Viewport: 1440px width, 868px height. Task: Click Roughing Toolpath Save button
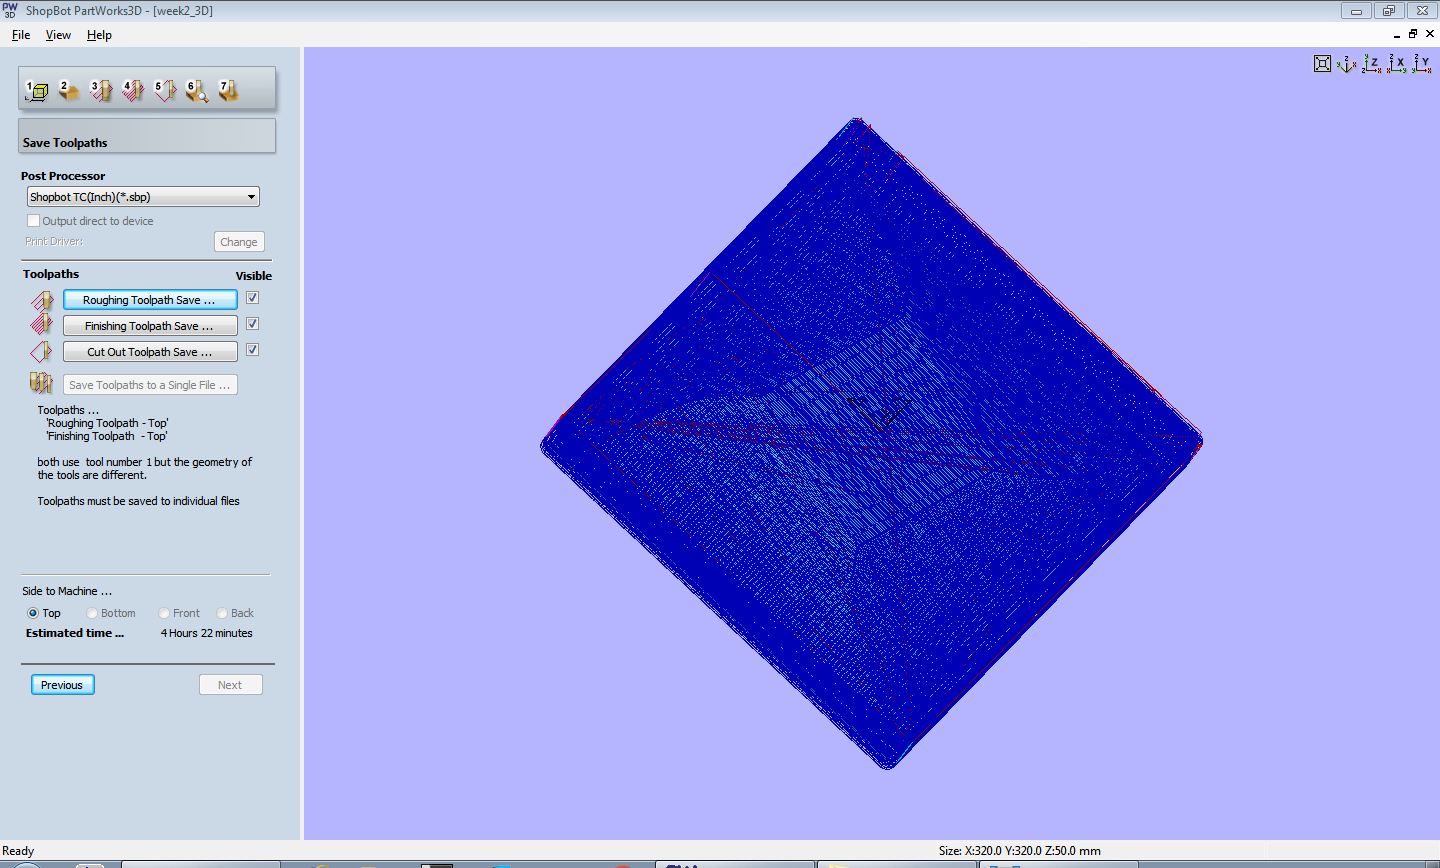pyautogui.click(x=150, y=300)
